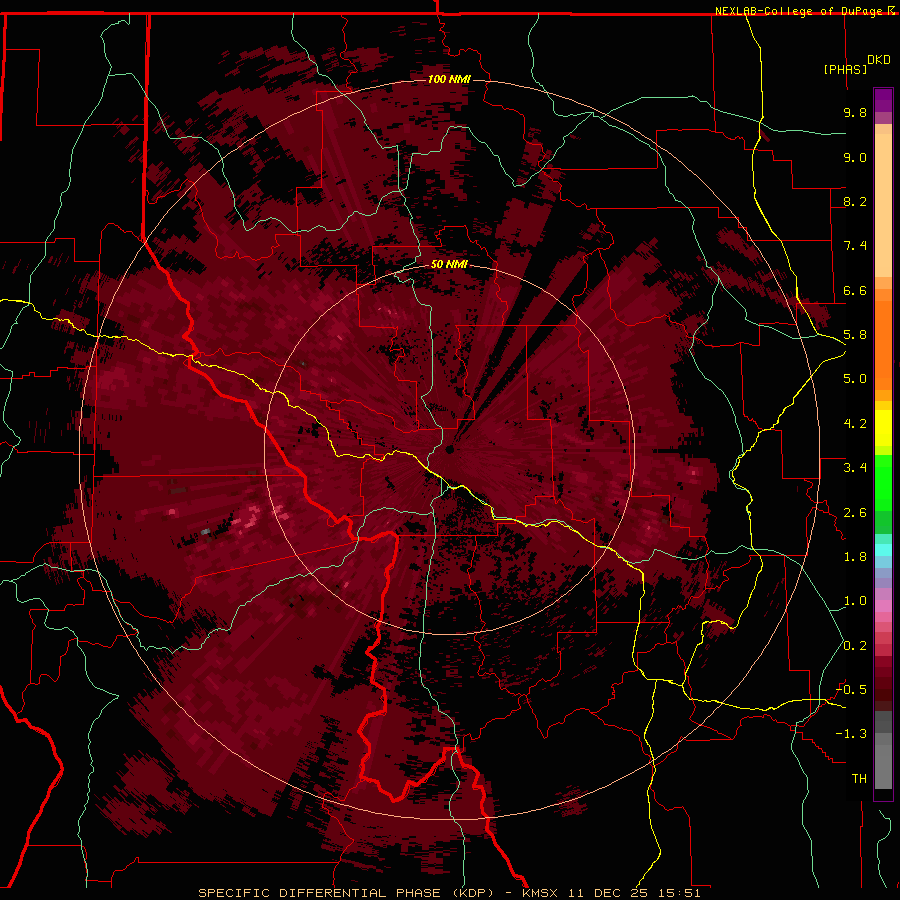Click the NEXLAB-College of DuPage label
This screenshot has width=900, height=900.
[x=805, y=11]
